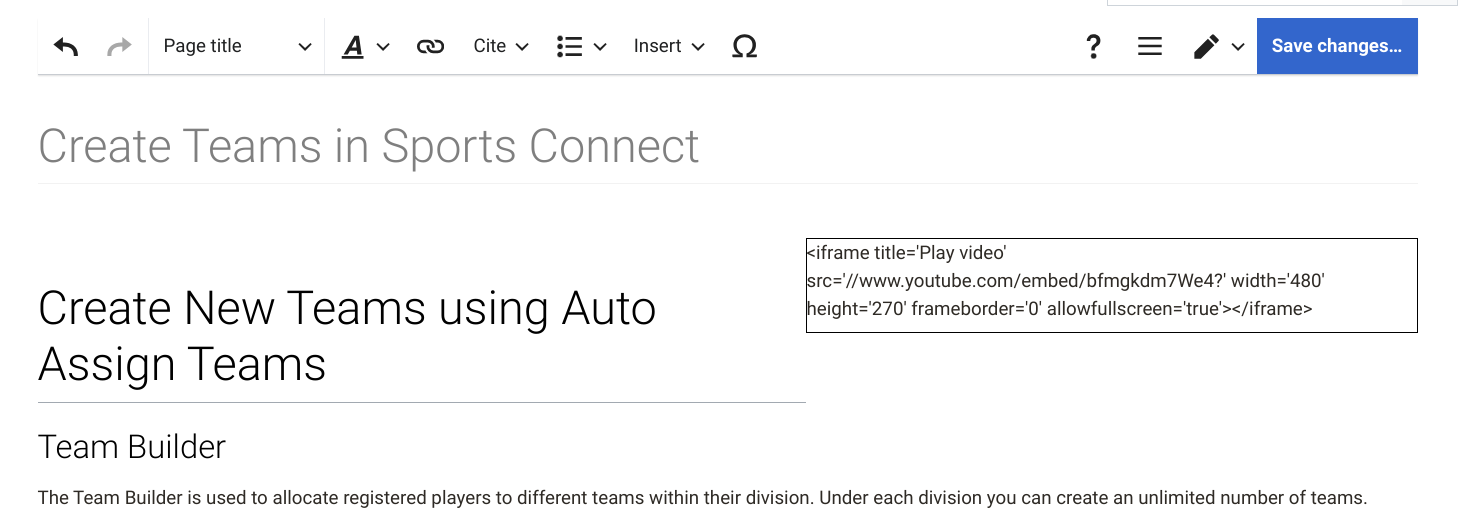
Task: Expand the chevron beside the list icon
Action: click(x=600, y=47)
